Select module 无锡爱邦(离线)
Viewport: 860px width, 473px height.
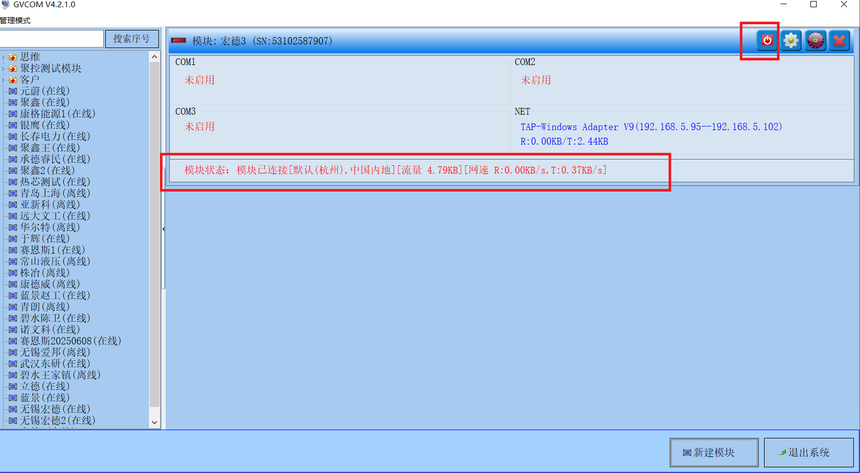click(x=55, y=352)
